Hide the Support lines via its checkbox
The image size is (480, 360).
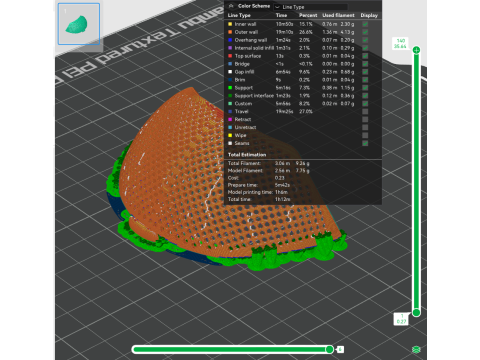click(365, 88)
